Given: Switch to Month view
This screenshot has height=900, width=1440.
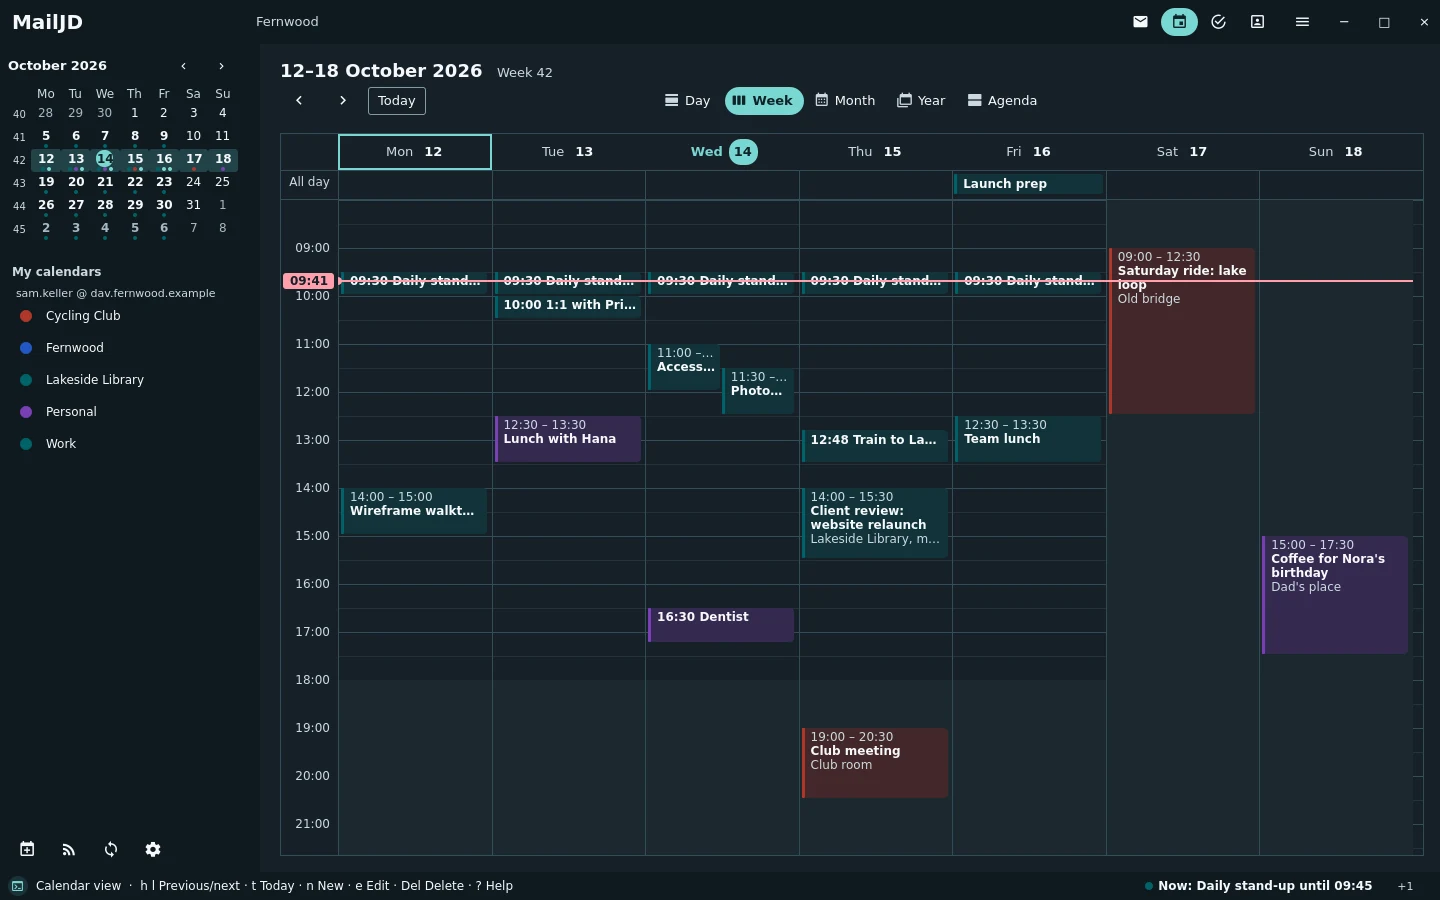Looking at the screenshot, I should pos(845,101).
